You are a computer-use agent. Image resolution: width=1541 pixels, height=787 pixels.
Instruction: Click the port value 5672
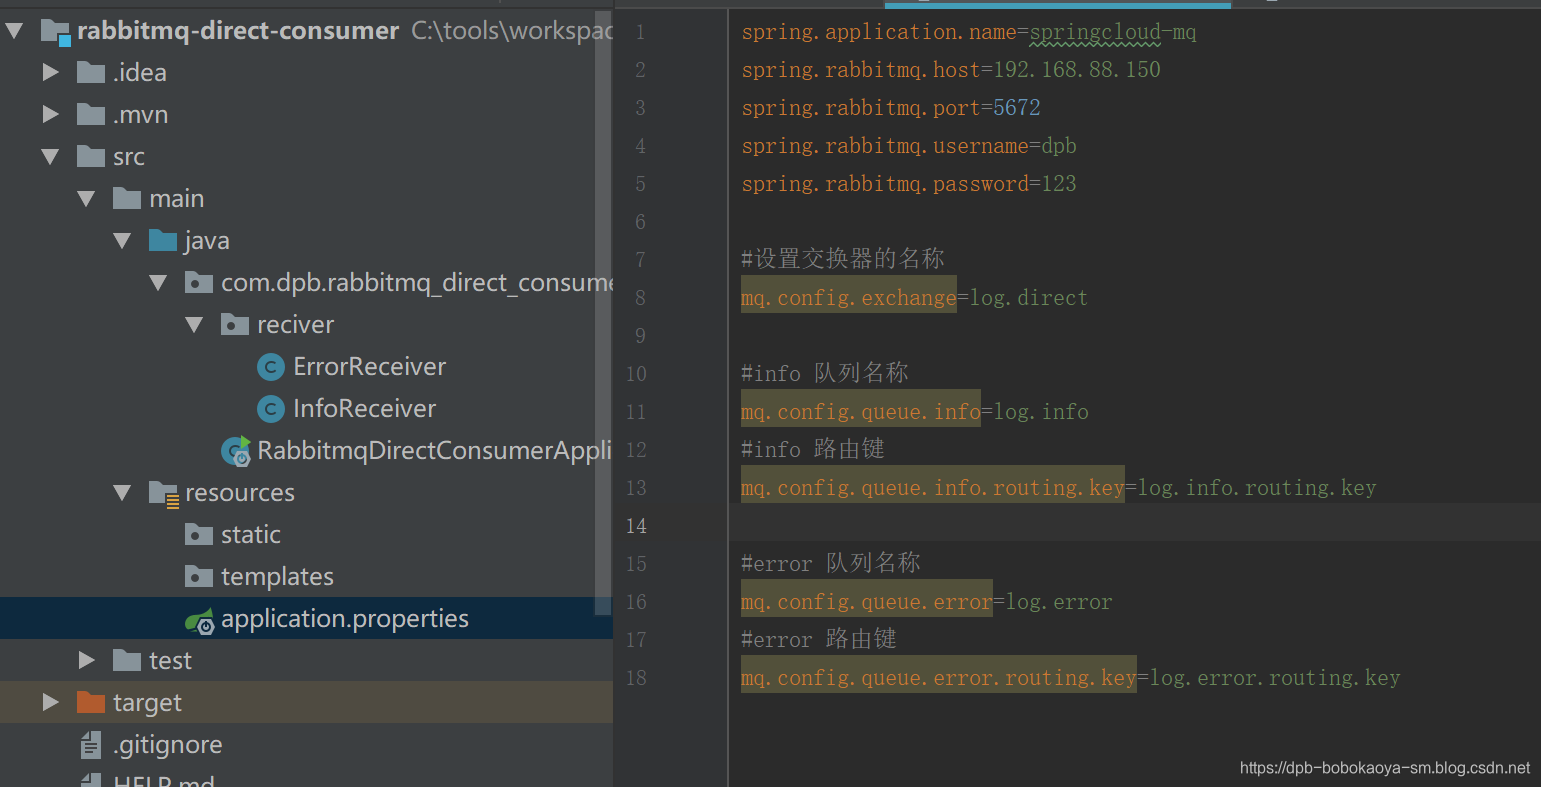1017,108
